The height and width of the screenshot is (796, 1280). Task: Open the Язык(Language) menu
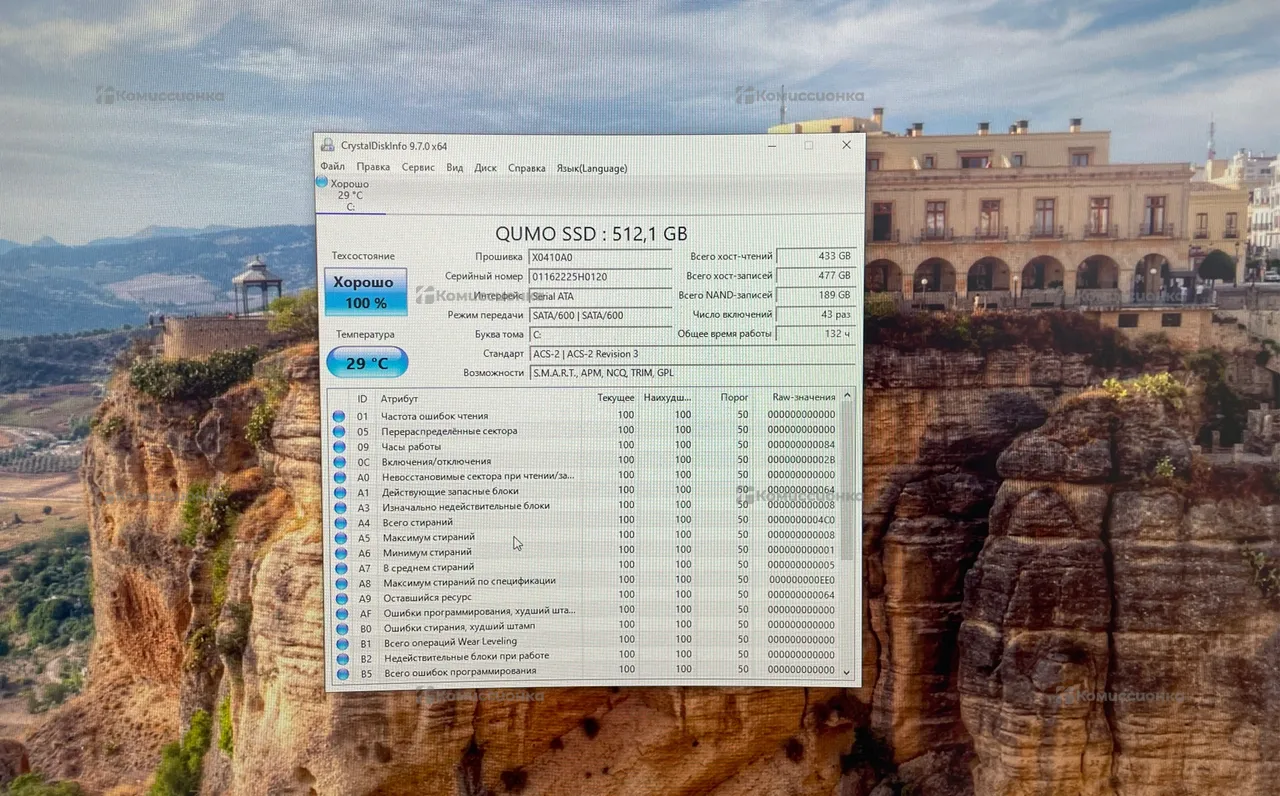click(591, 168)
